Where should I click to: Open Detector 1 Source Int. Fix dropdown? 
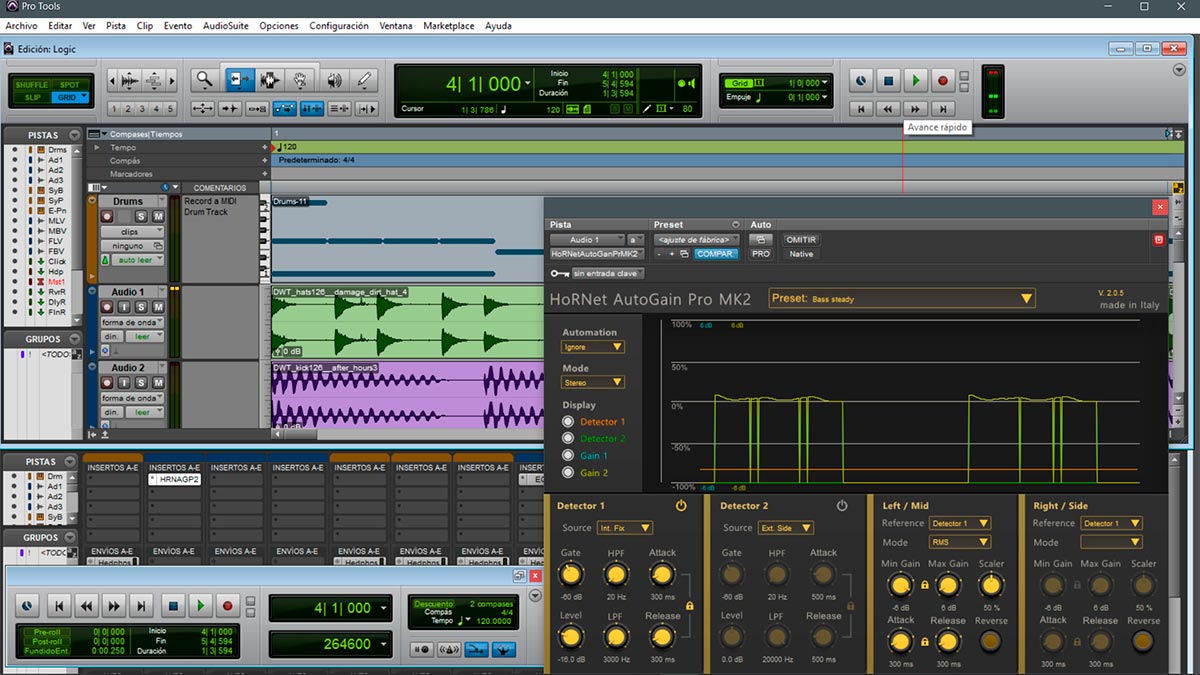click(x=625, y=528)
